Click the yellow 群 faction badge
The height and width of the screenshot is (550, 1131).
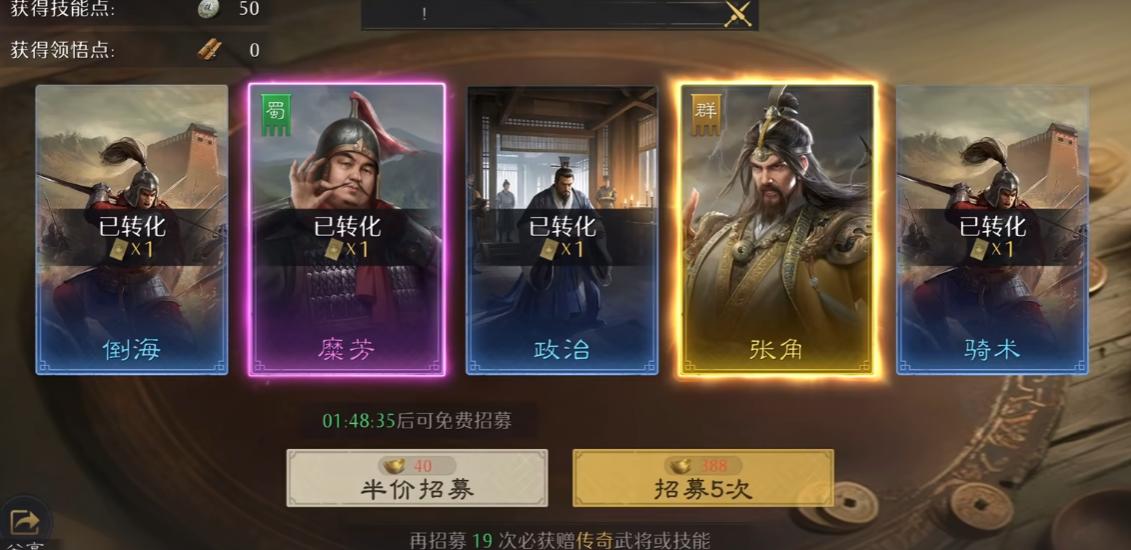(705, 115)
